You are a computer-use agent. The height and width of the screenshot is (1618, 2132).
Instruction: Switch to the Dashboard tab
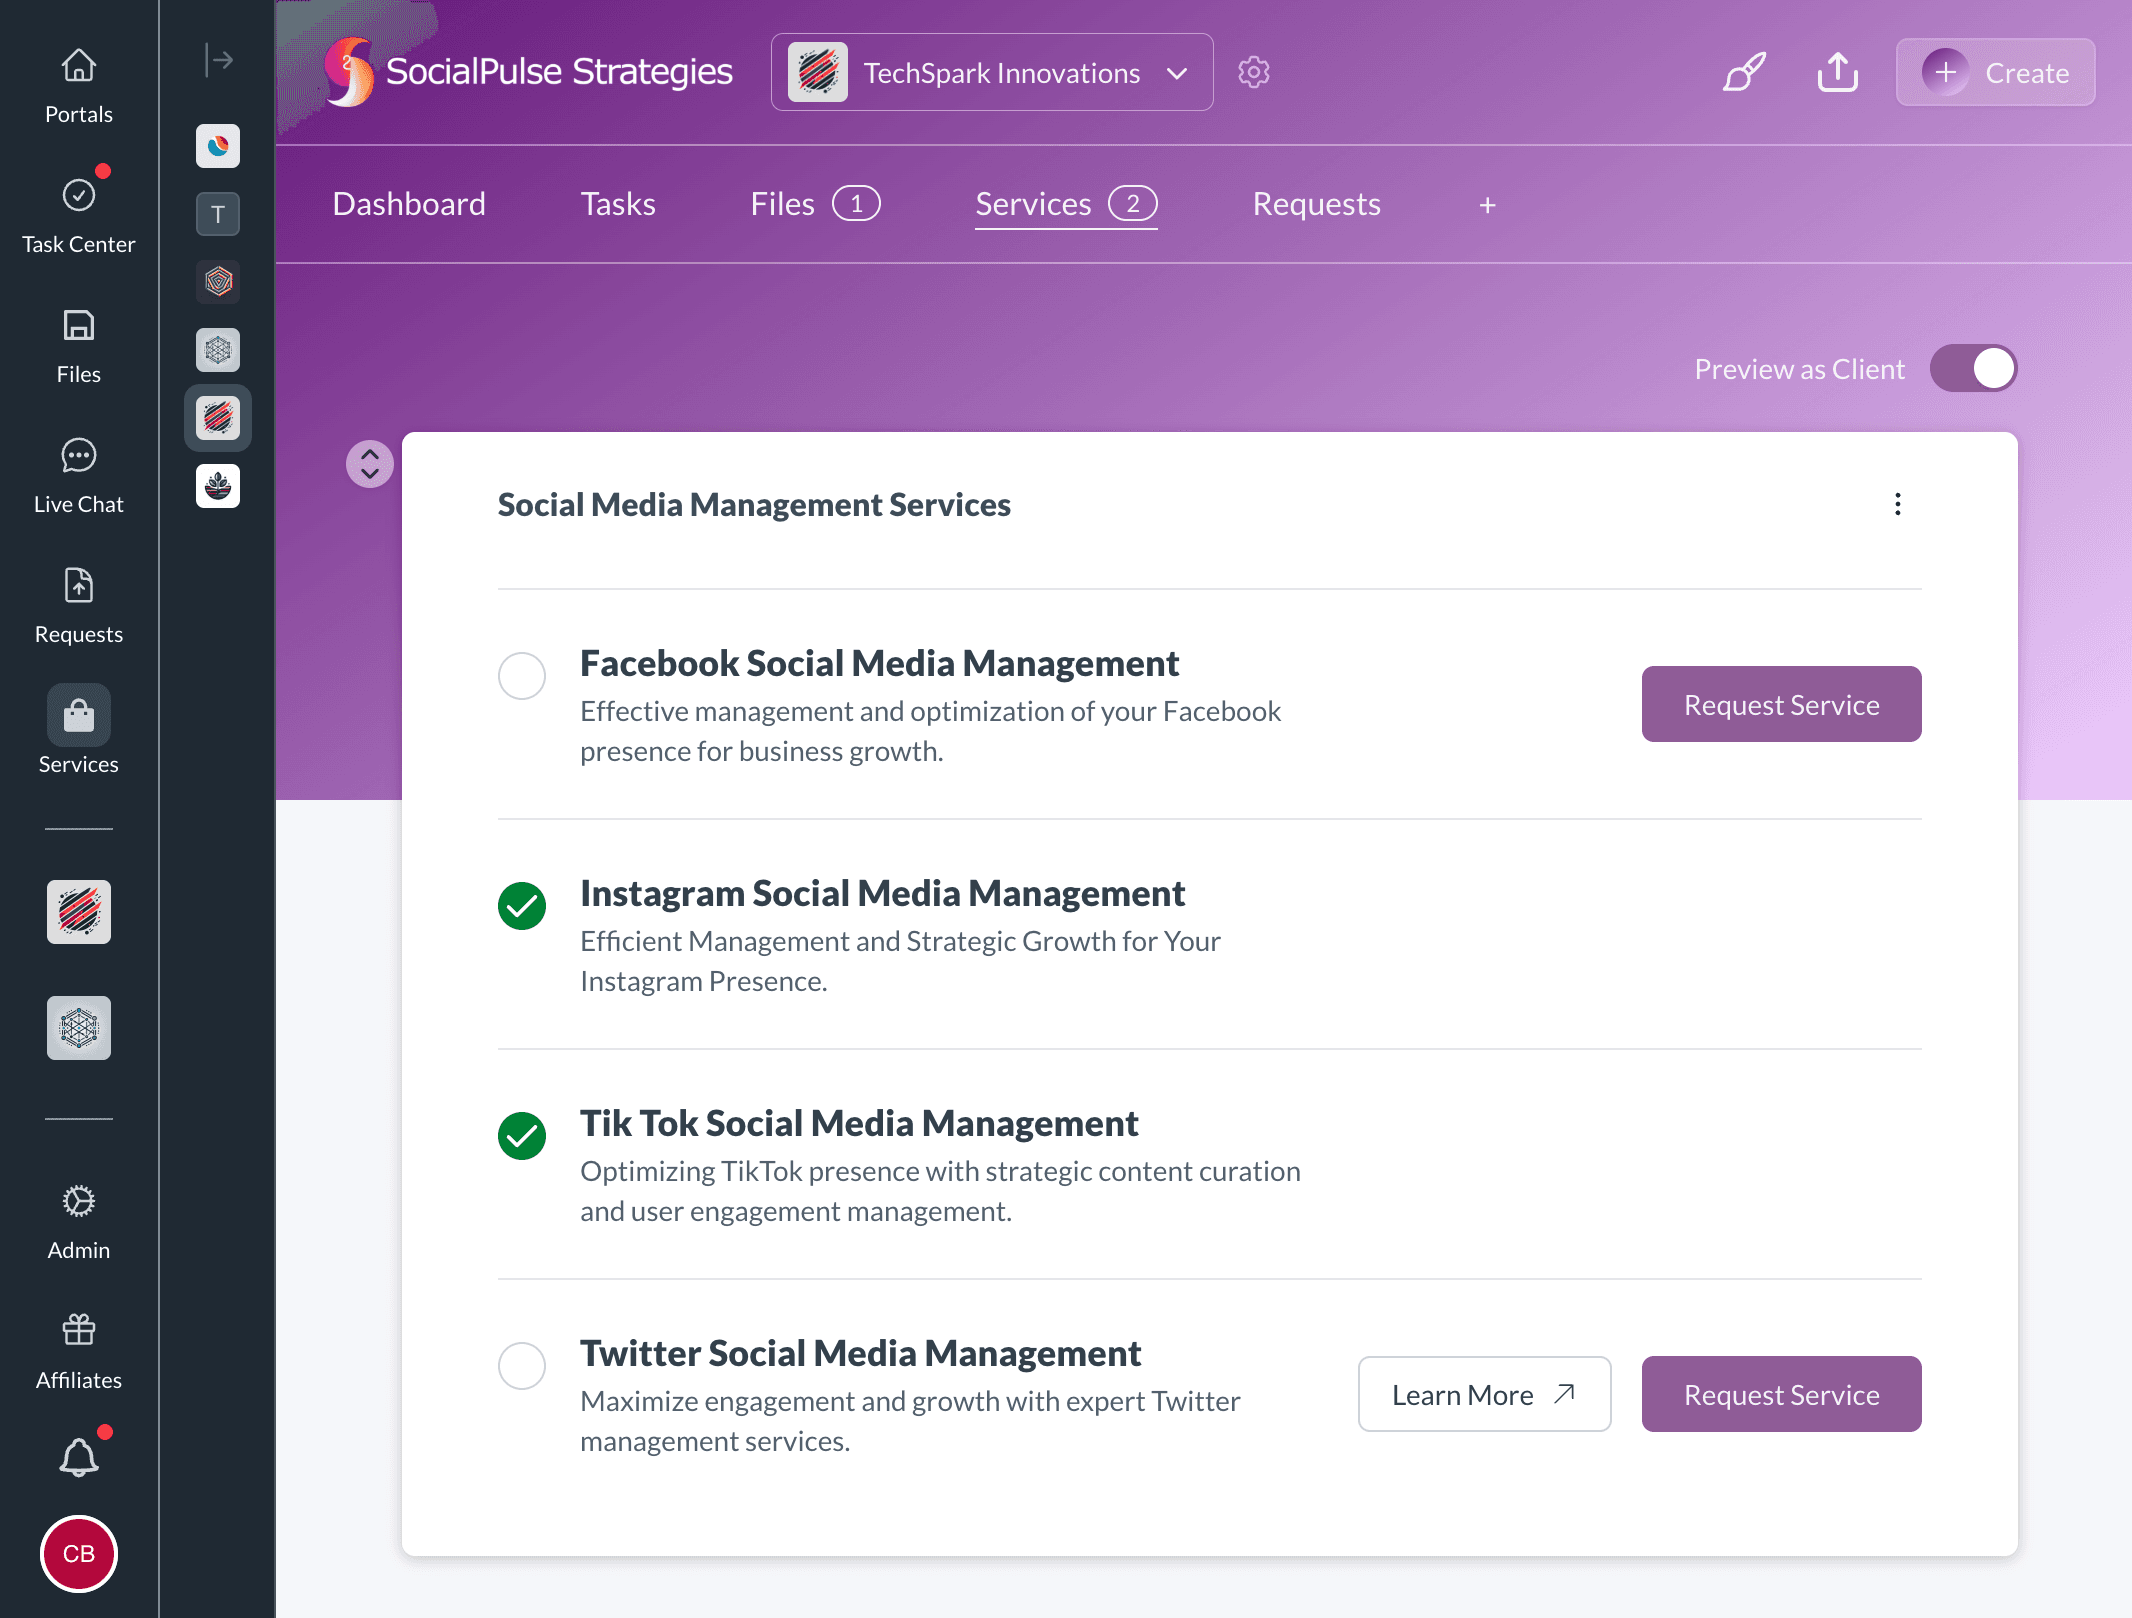pos(408,203)
